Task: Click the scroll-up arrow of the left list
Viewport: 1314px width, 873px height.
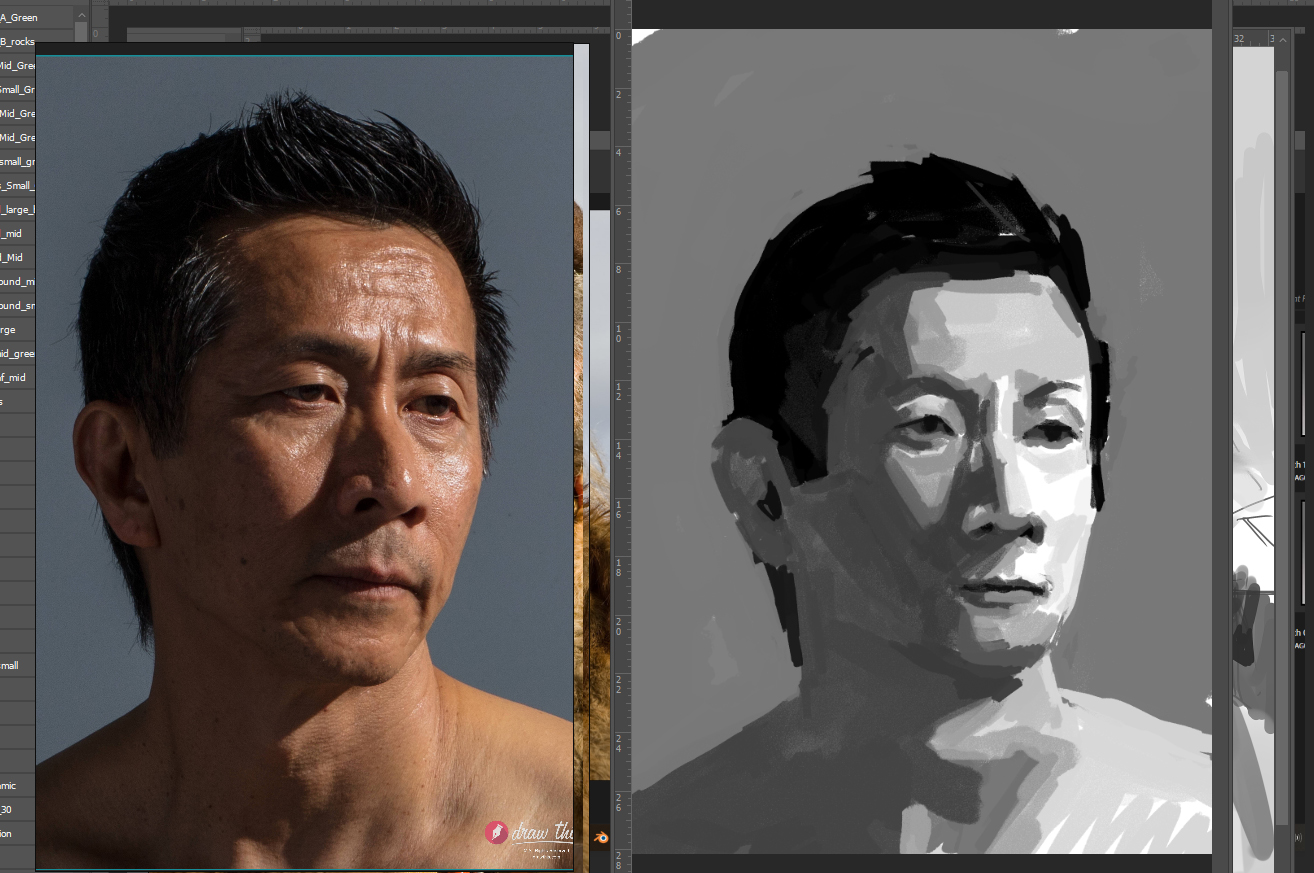Action: [x=81, y=16]
